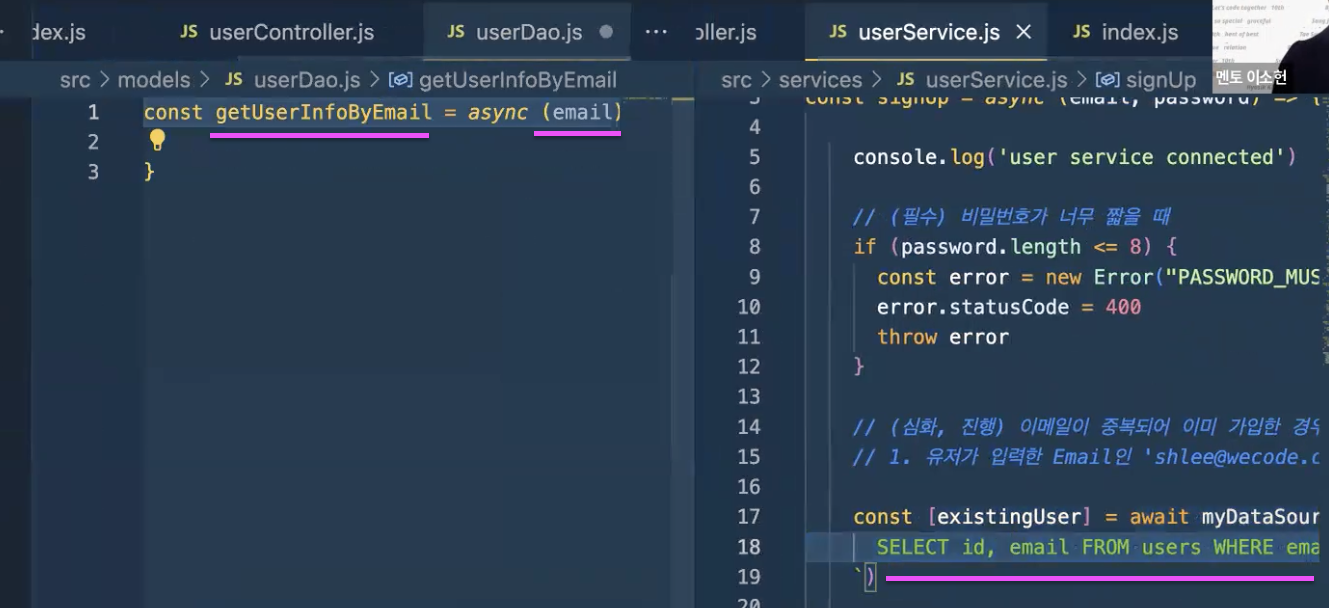Click line number 3 in left editor
This screenshot has width=1329, height=608.
(x=93, y=172)
